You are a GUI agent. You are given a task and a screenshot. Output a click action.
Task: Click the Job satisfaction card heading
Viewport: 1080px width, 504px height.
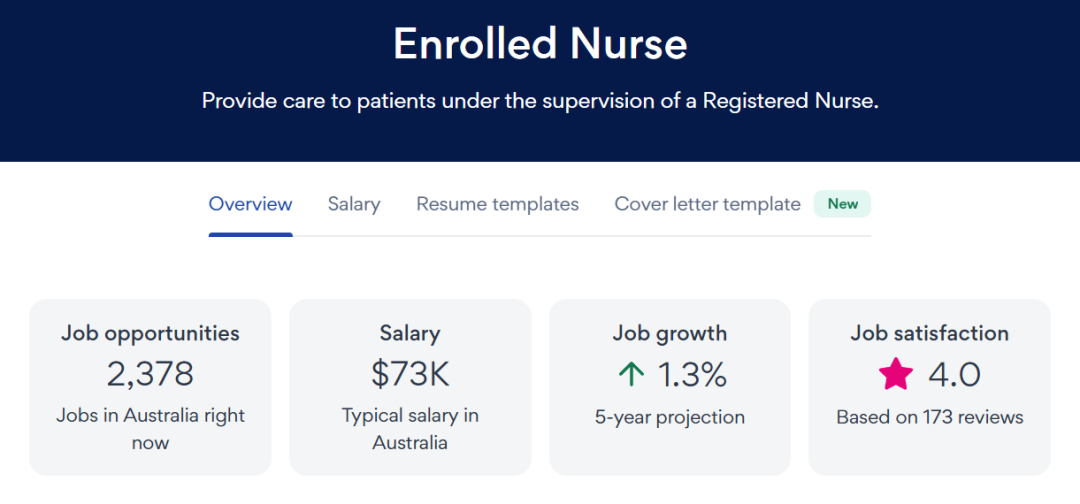(930, 333)
